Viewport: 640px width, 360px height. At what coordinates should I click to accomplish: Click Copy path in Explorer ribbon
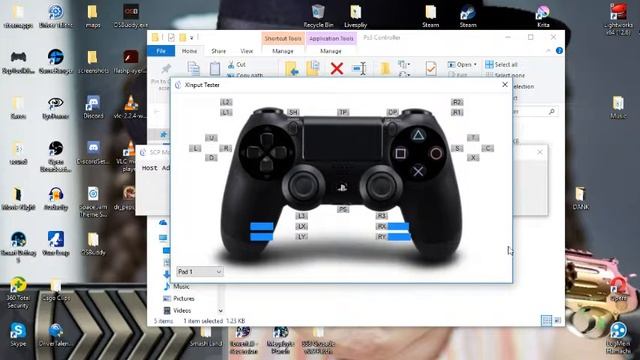click(x=245, y=75)
